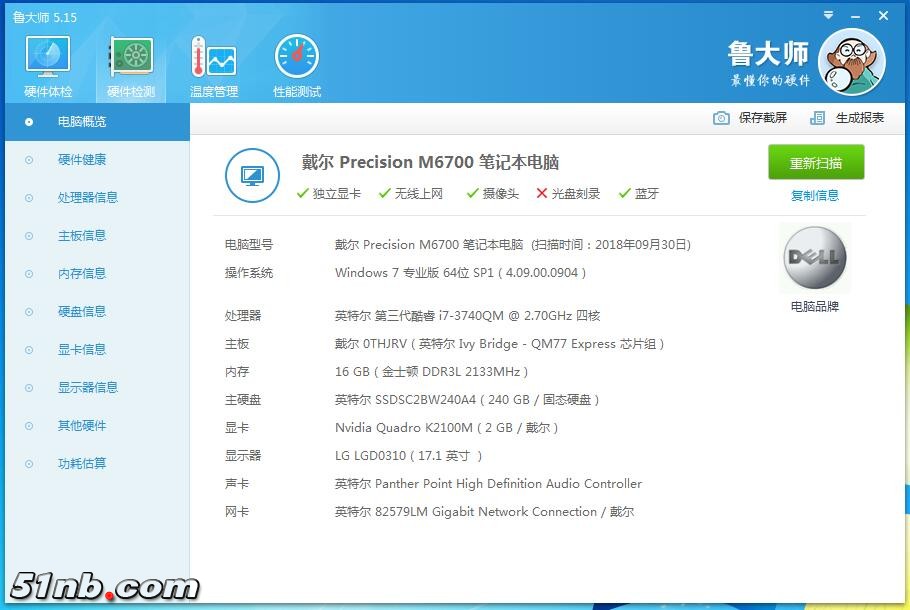Click 保存截屏 save screenshot text
The height and width of the screenshot is (610, 910).
763,118
